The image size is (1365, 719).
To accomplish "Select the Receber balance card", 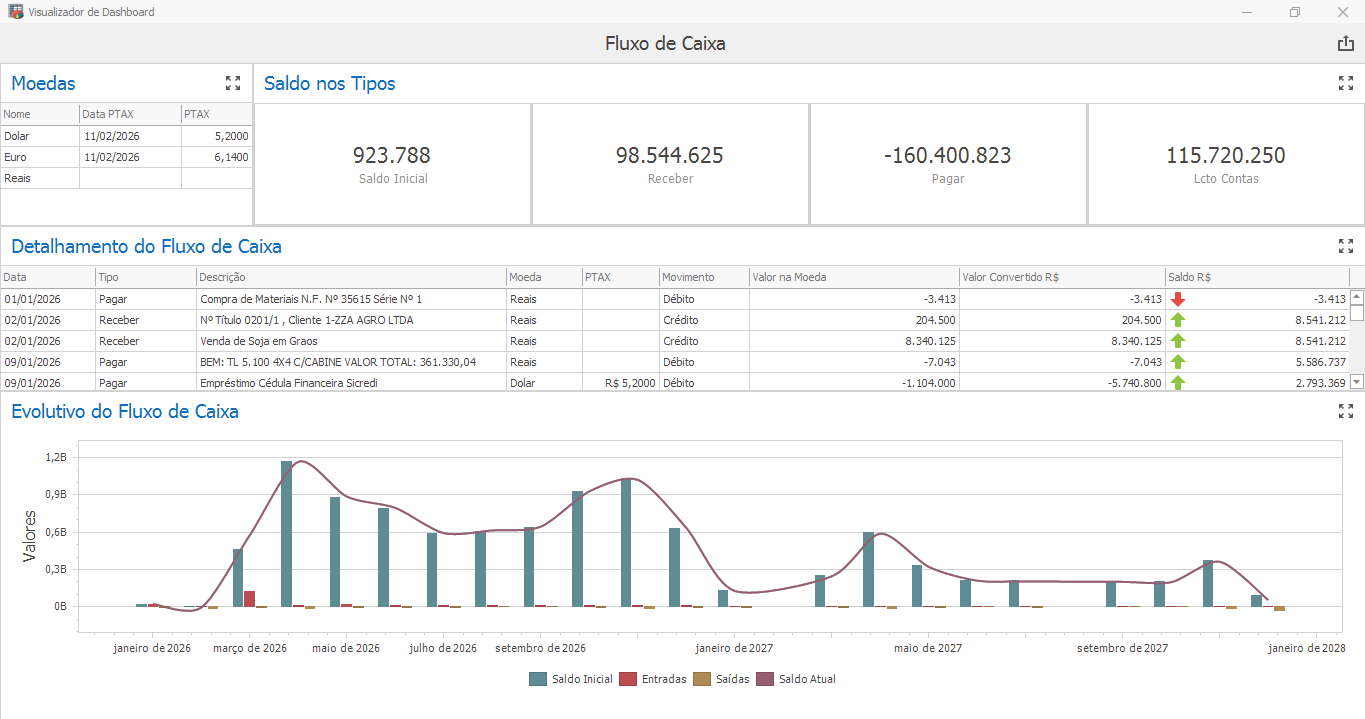I will click(x=669, y=165).
